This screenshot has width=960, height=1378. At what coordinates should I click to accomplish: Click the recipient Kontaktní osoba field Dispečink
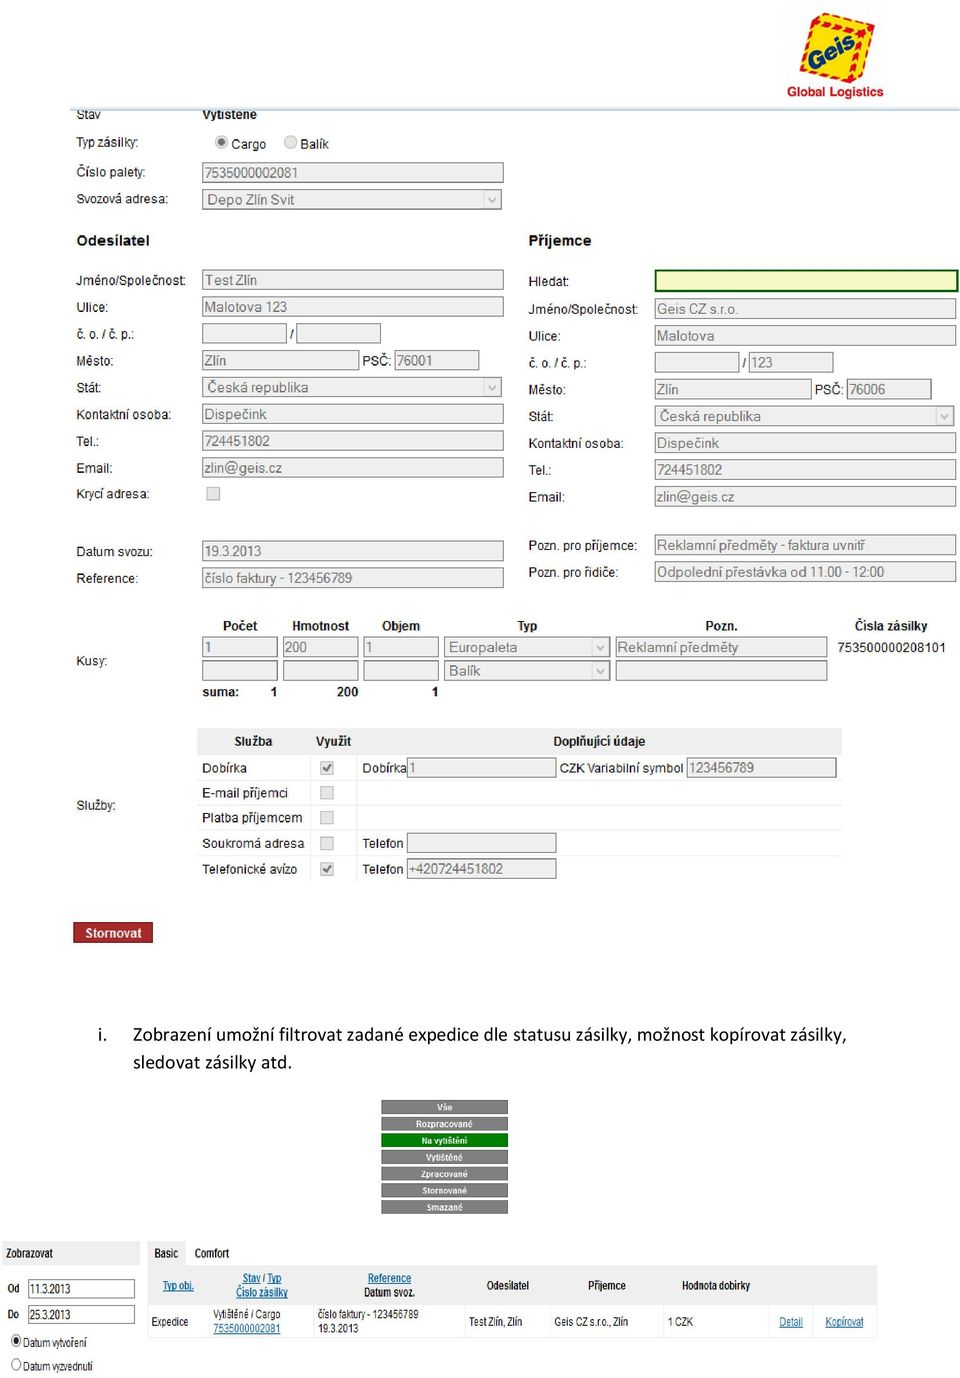(805, 443)
